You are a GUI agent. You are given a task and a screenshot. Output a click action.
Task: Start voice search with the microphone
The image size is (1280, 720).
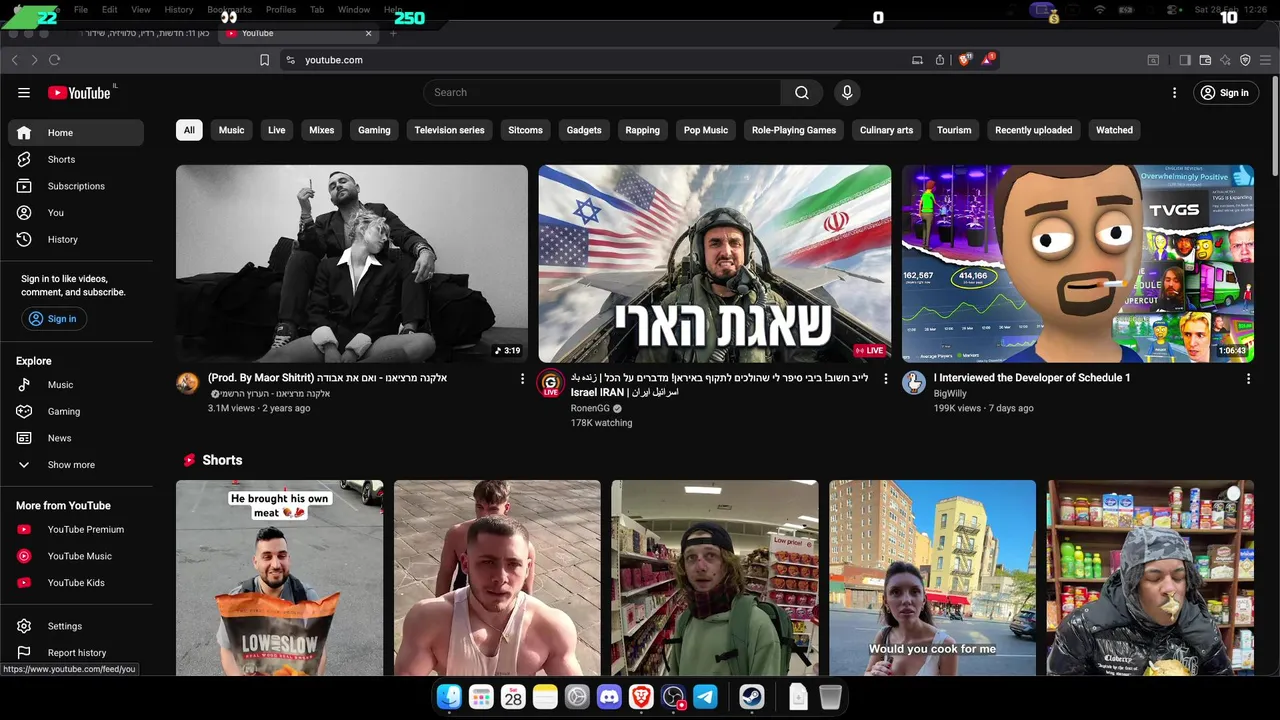point(847,92)
